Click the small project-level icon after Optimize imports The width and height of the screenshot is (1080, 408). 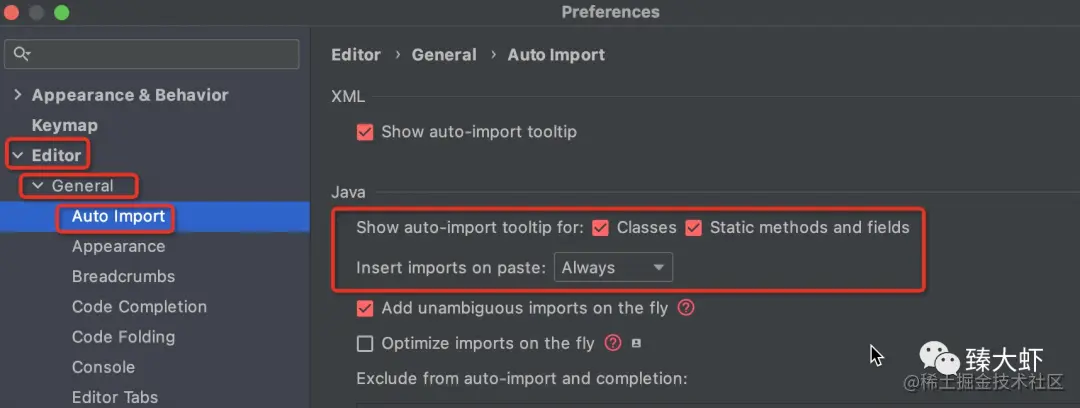[x=636, y=343]
